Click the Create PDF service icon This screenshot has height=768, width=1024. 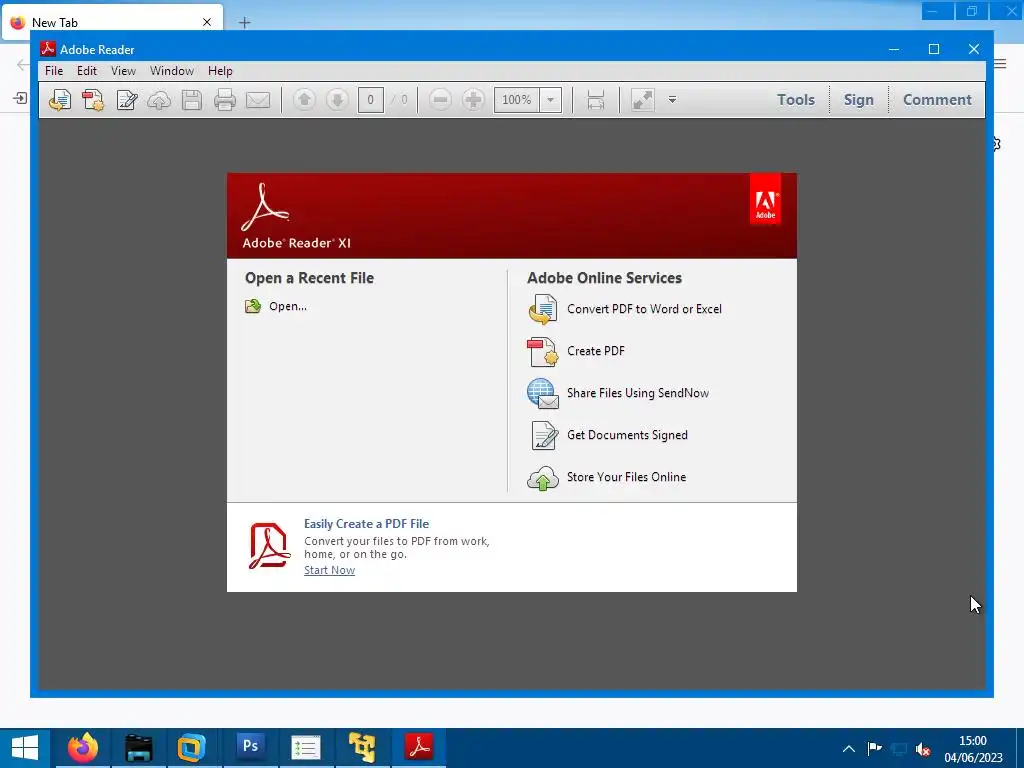point(543,351)
